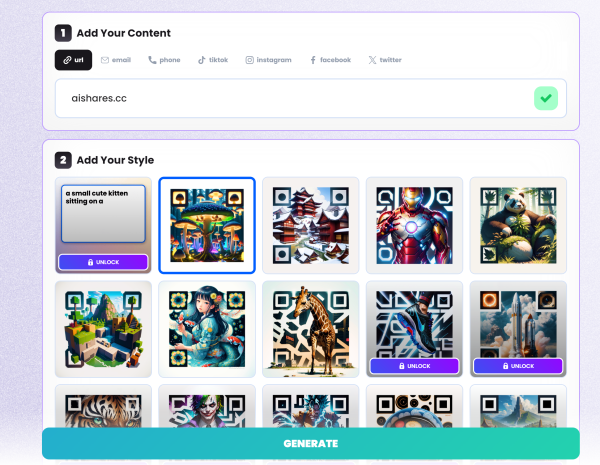600x465 pixels.
Task: Unlock the custom prompt style
Action: pyautogui.click(x=103, y=262)
